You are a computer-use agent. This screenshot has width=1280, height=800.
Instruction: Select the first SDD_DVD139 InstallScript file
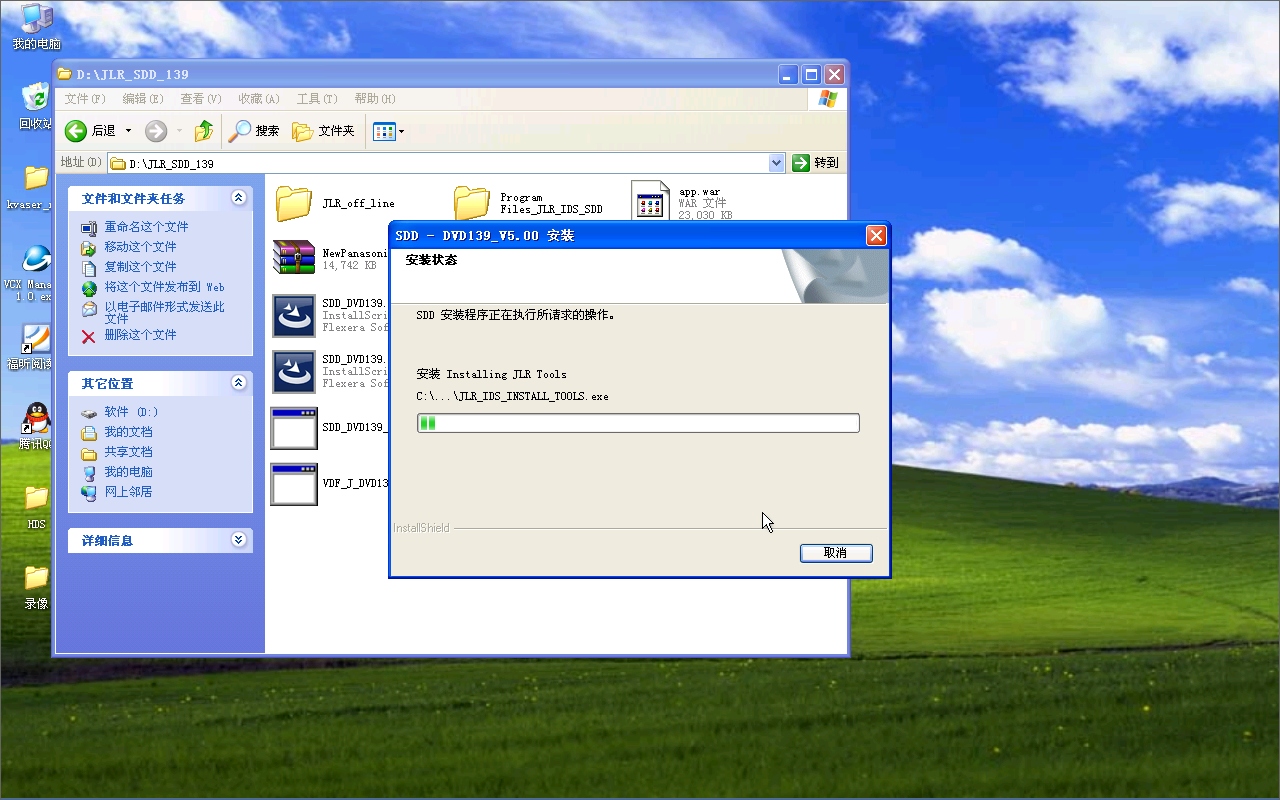[x=330, y=316]
